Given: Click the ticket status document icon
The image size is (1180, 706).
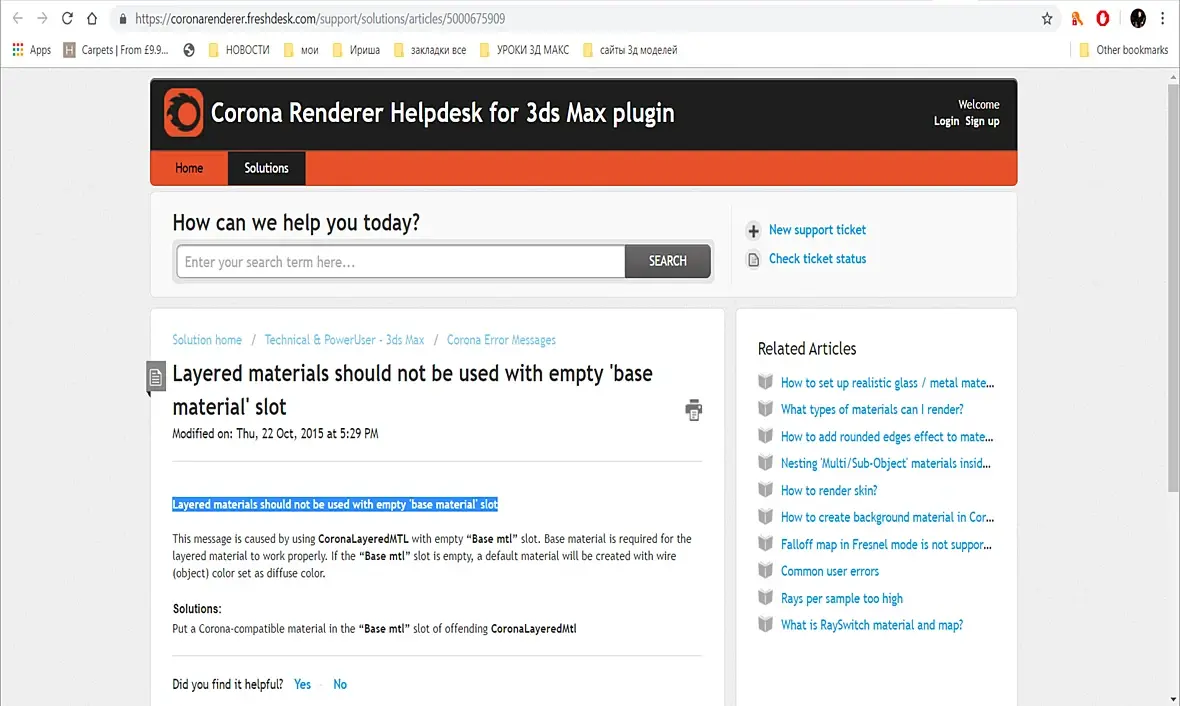Looking at the screenshot, I should (753, 260).
